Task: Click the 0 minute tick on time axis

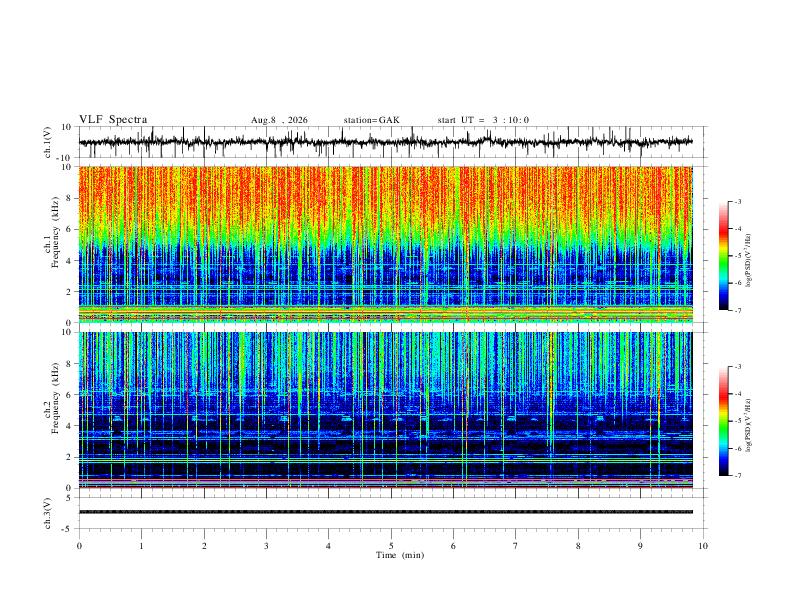Action: [x=79, y=546]
